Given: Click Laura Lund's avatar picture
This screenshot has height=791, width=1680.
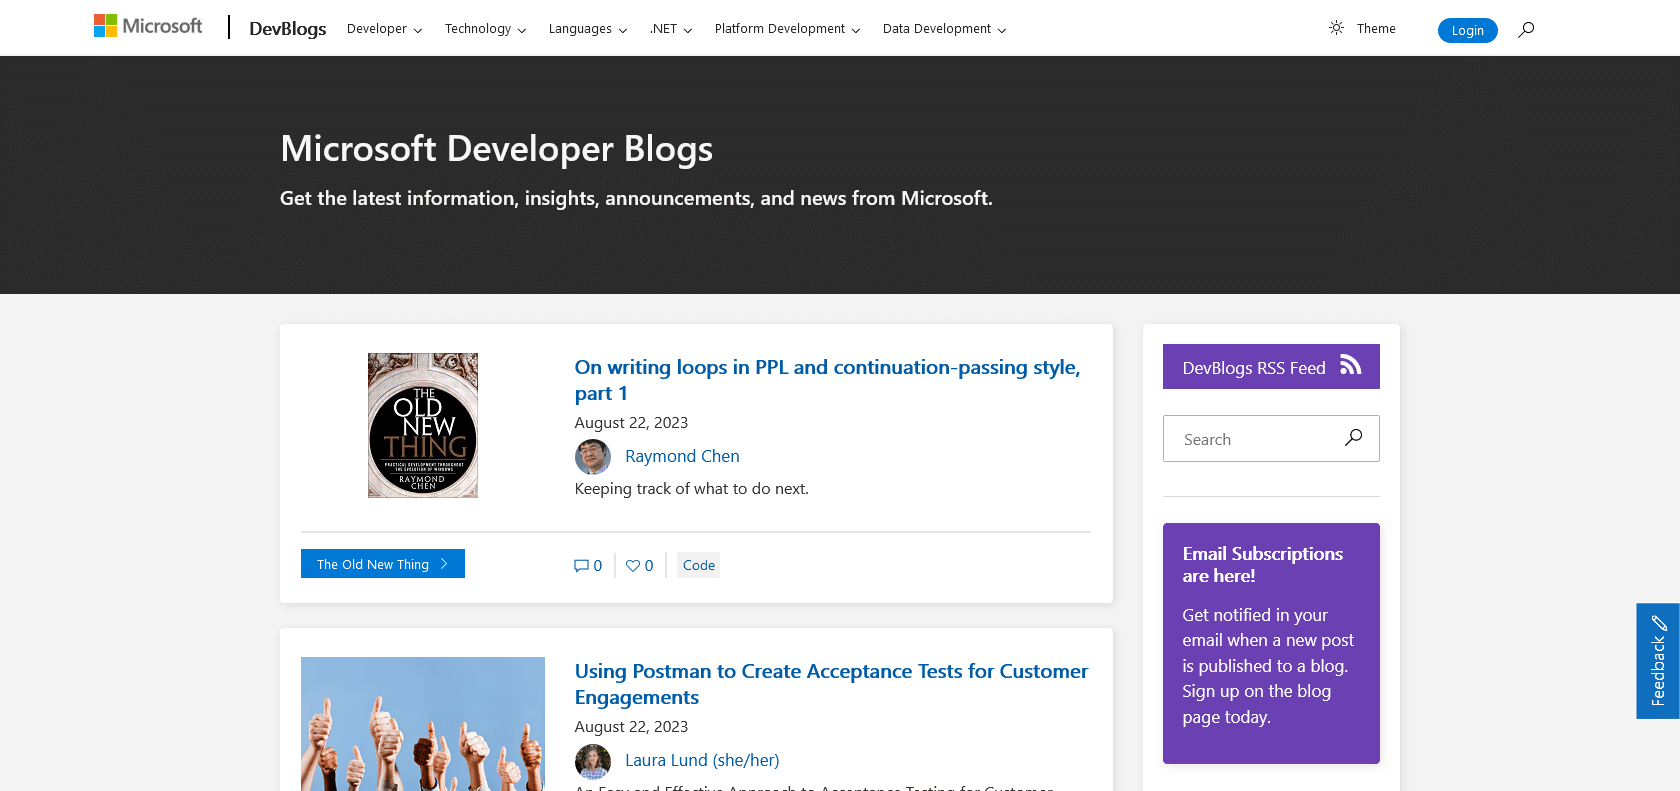Looking at the screenshot, I should pyautogui.click(x=593, y=761).
